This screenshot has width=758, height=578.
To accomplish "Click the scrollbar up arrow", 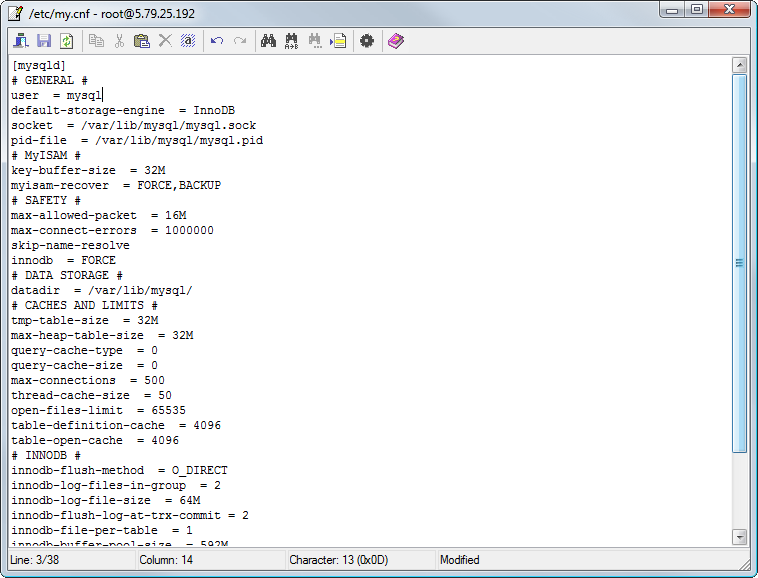I will (739, 65).
